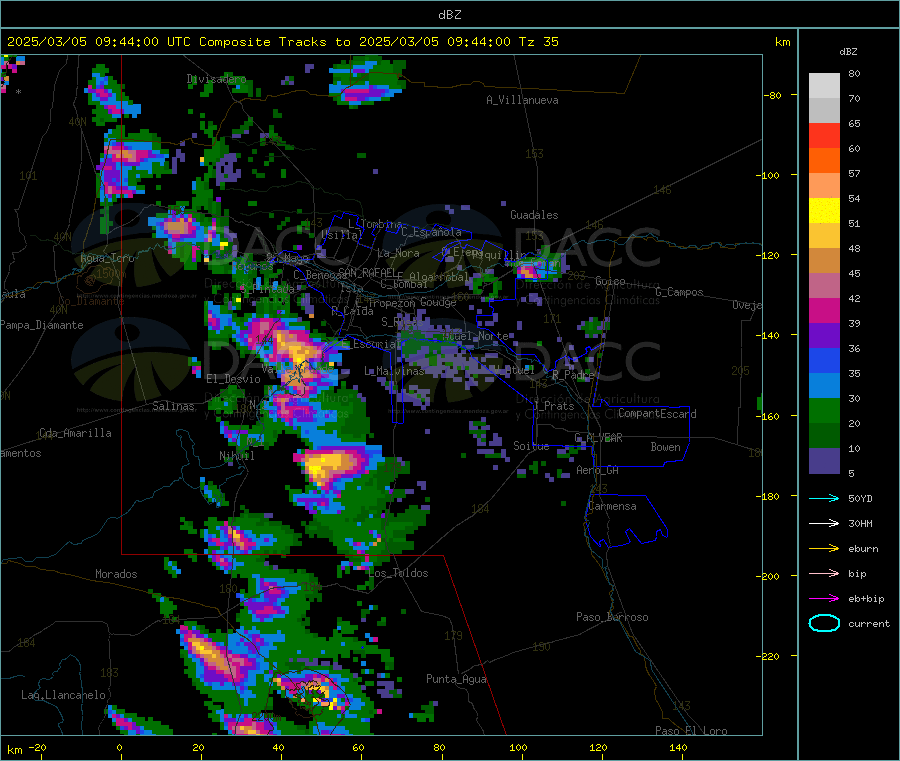Click the 'A_Villanueva' map label
The width and height of the screenshot is (900, 761).
coord(522,100)
